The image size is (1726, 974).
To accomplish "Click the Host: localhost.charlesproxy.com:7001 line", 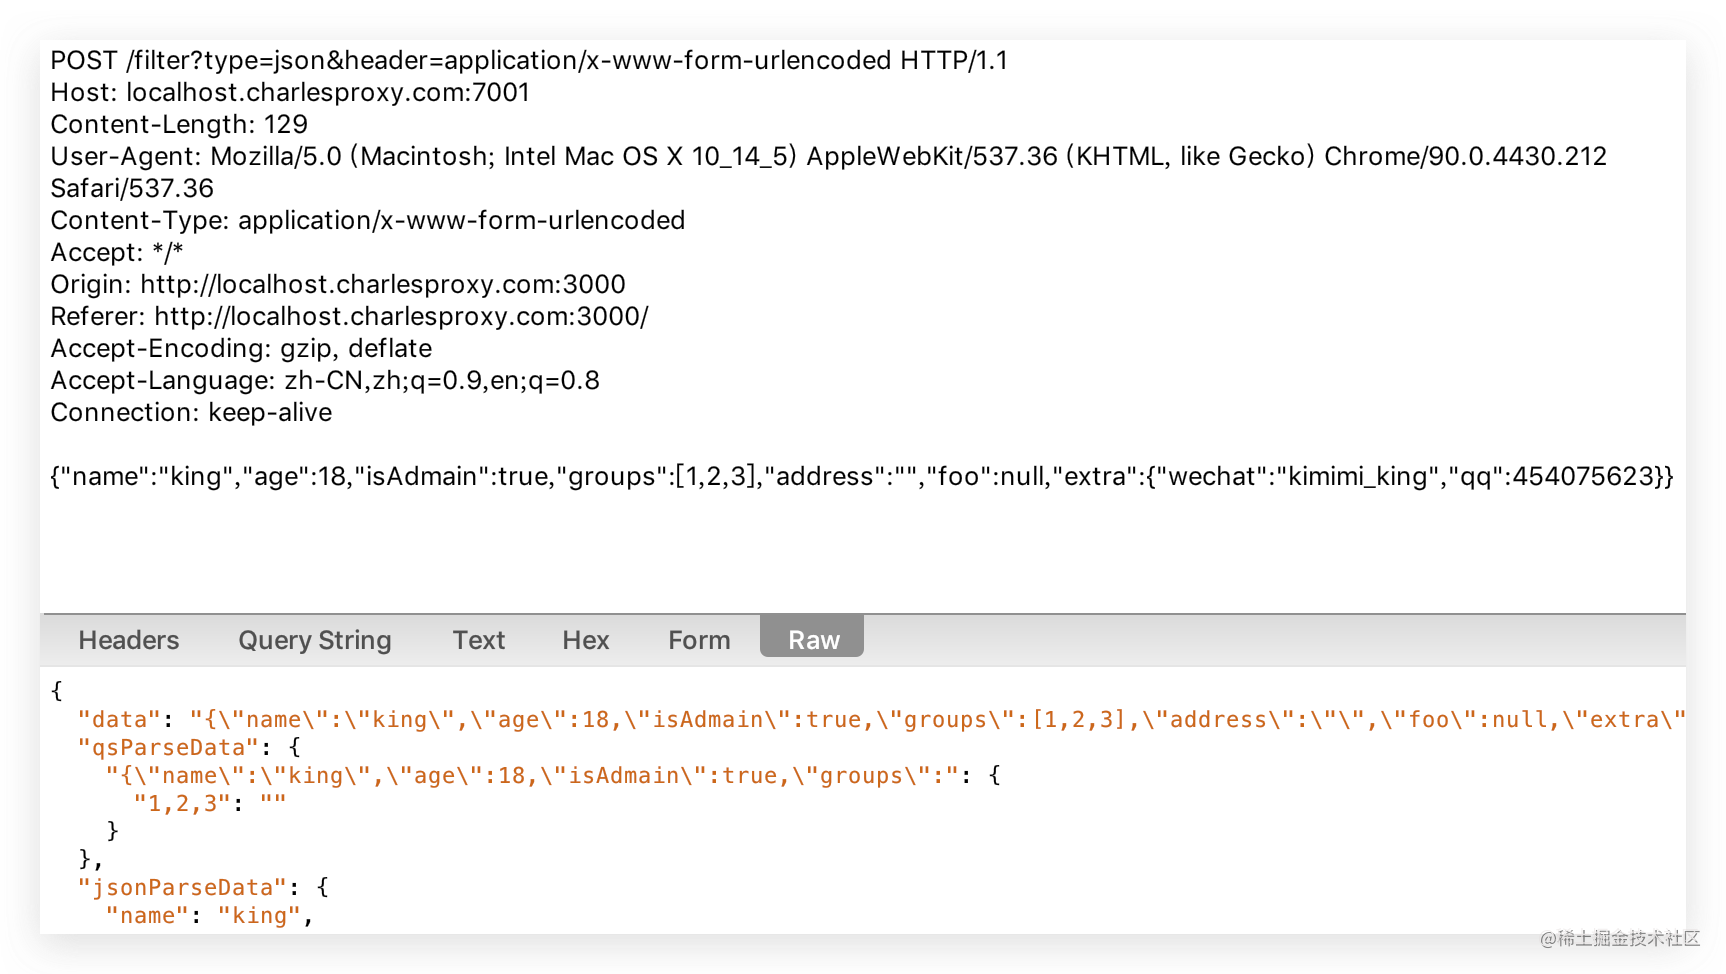I will pos(290,93).
